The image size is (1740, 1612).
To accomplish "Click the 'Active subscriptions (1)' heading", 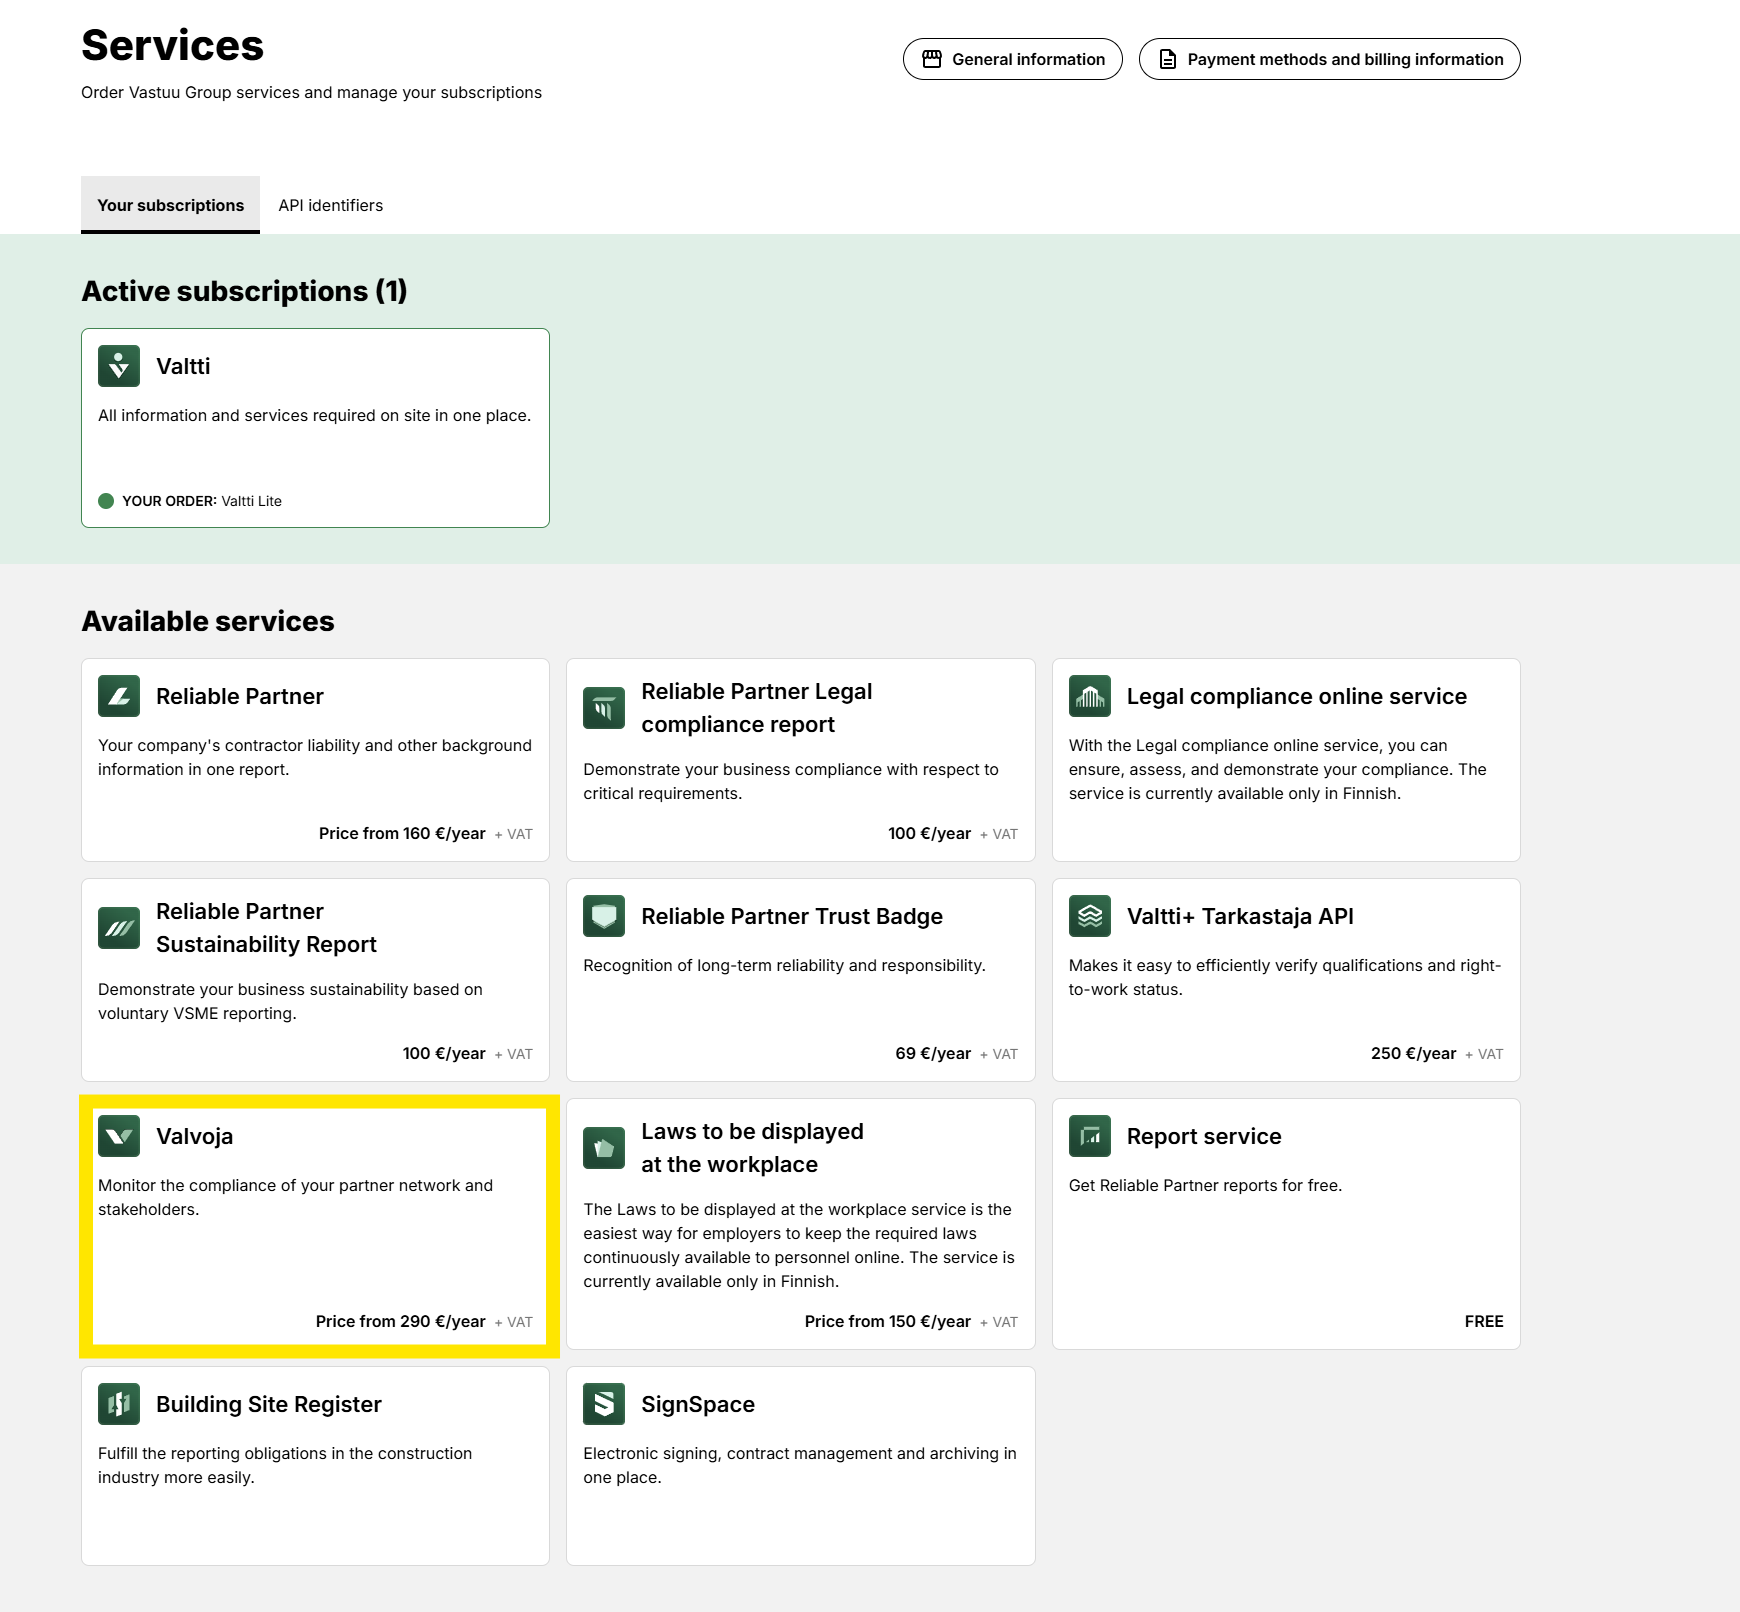I will click(244, 291).
